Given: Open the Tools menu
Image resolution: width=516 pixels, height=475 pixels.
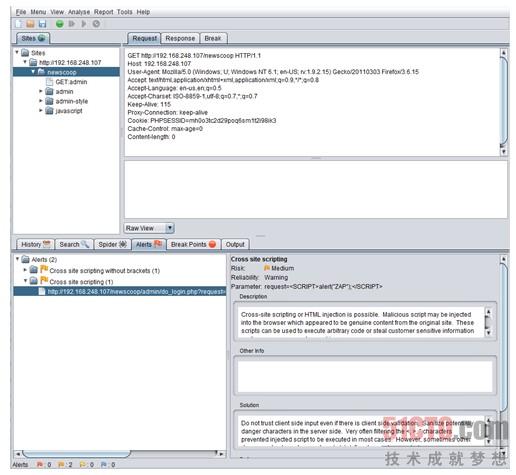Looking at the screenshot, I should coord(125,12).
